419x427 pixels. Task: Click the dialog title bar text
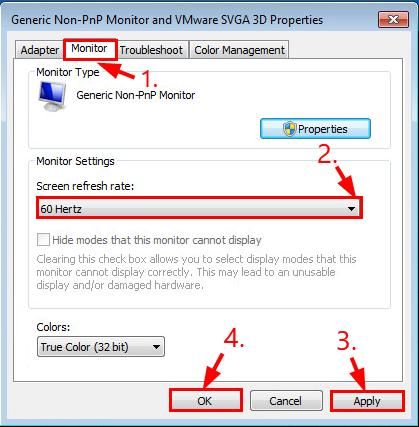tap(167, 20)
